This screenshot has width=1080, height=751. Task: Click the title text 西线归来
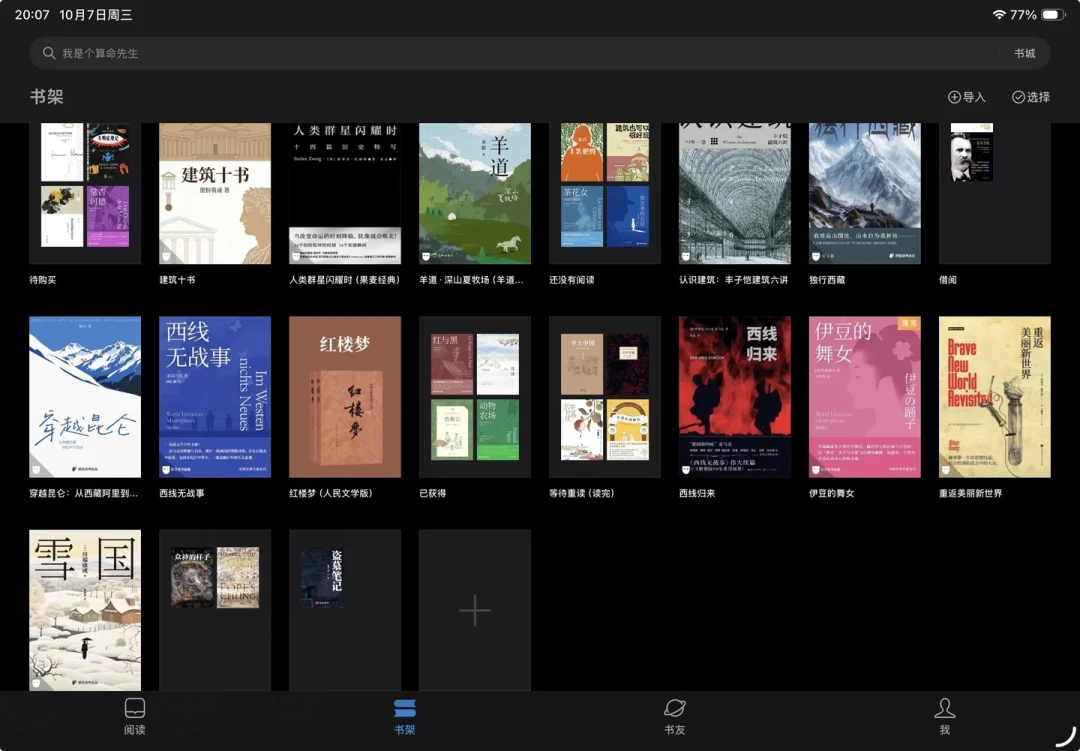pyautogui.click(x=697, y=493)
